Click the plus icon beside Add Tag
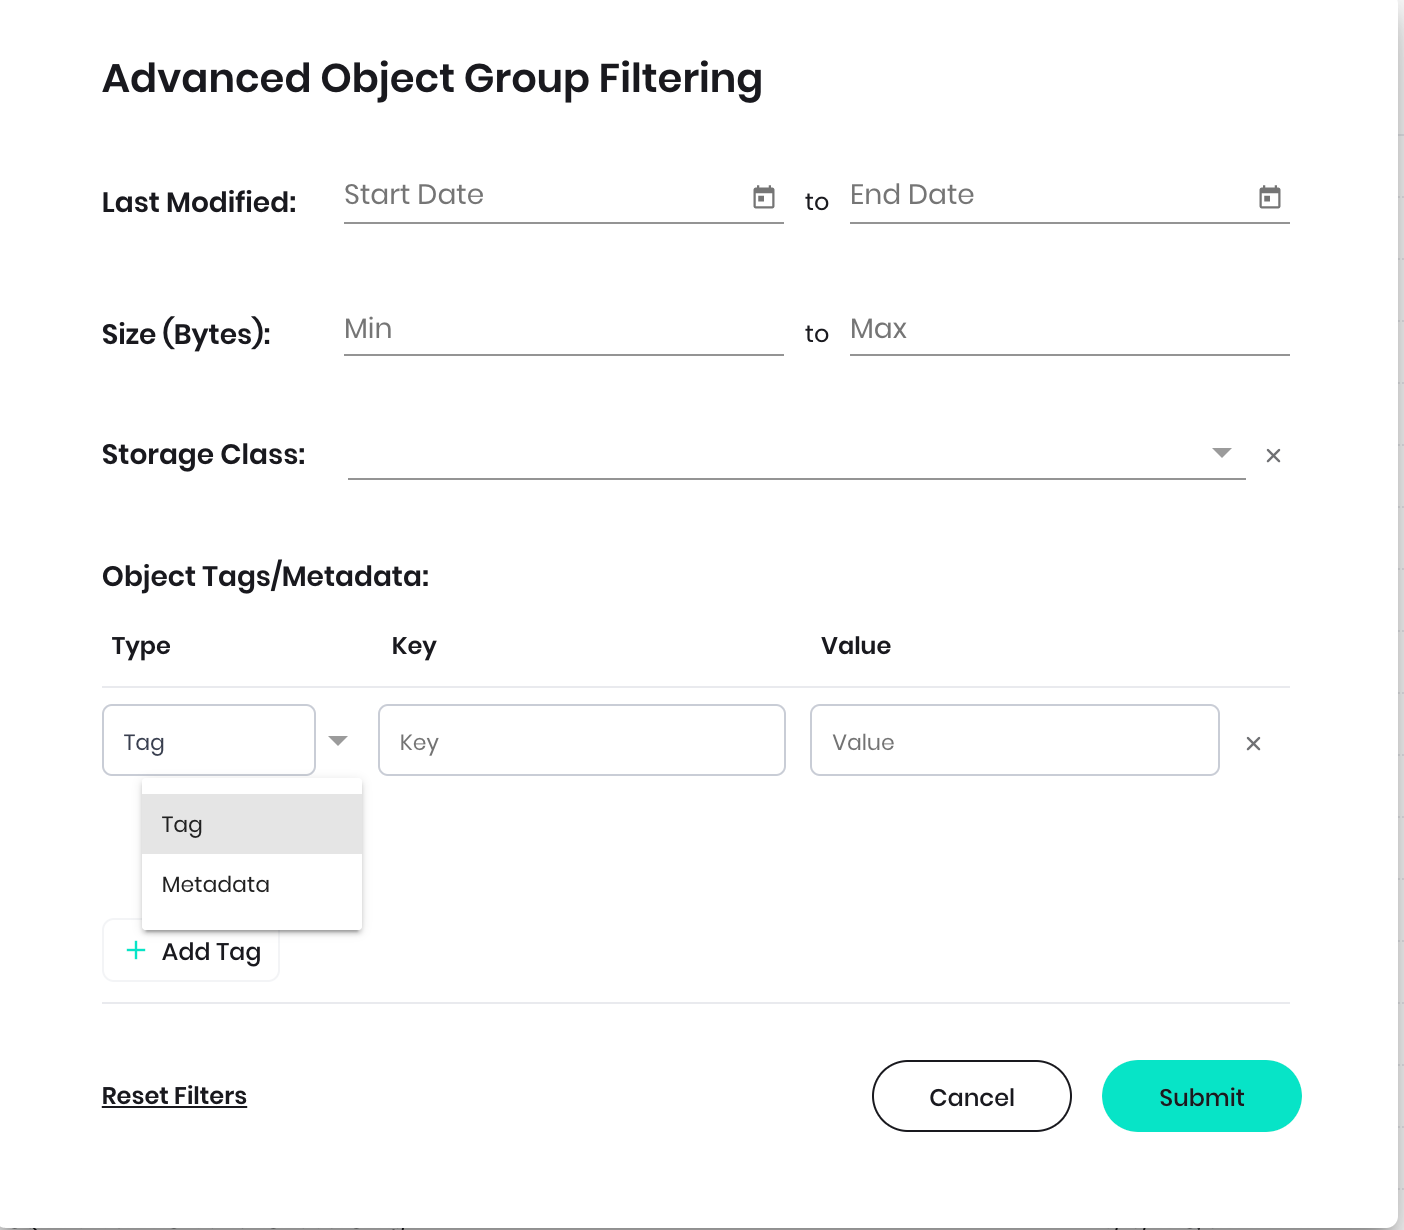This screenshot has height=1230, width=1404. pyautogui.click(x=136, y=950)
